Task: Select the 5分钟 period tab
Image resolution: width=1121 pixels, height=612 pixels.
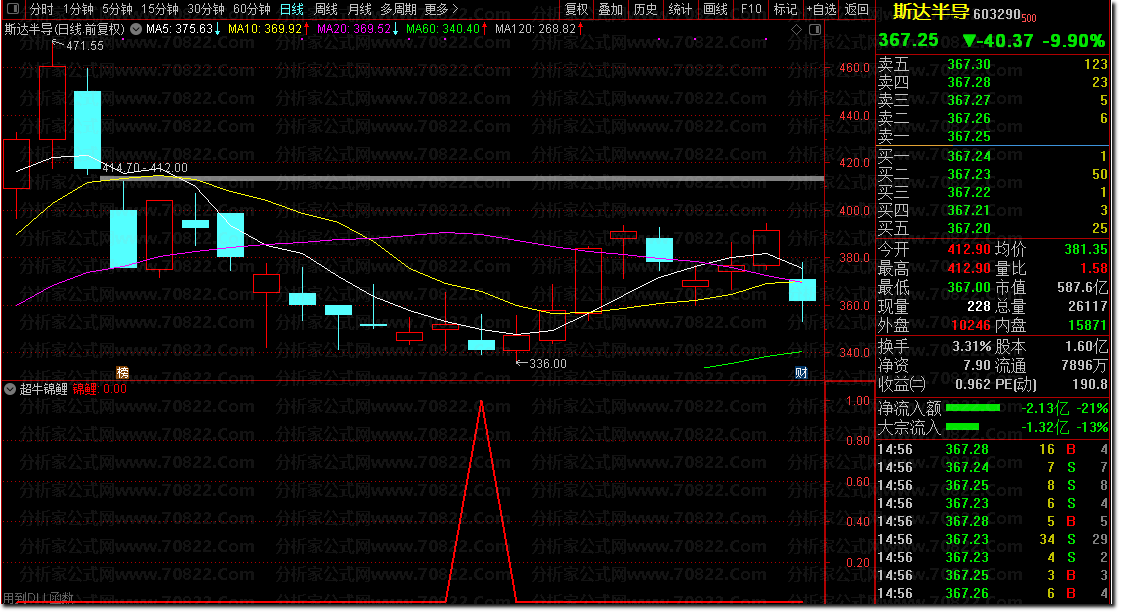Action: point(117,9)
